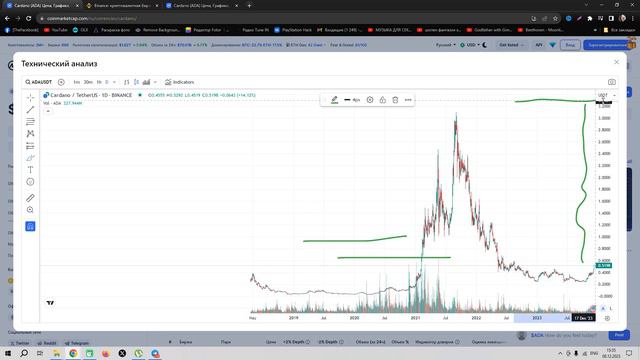Change drawing line color with pencil icon
Viewport: 640px width, 360px height.
click(334, 100)
